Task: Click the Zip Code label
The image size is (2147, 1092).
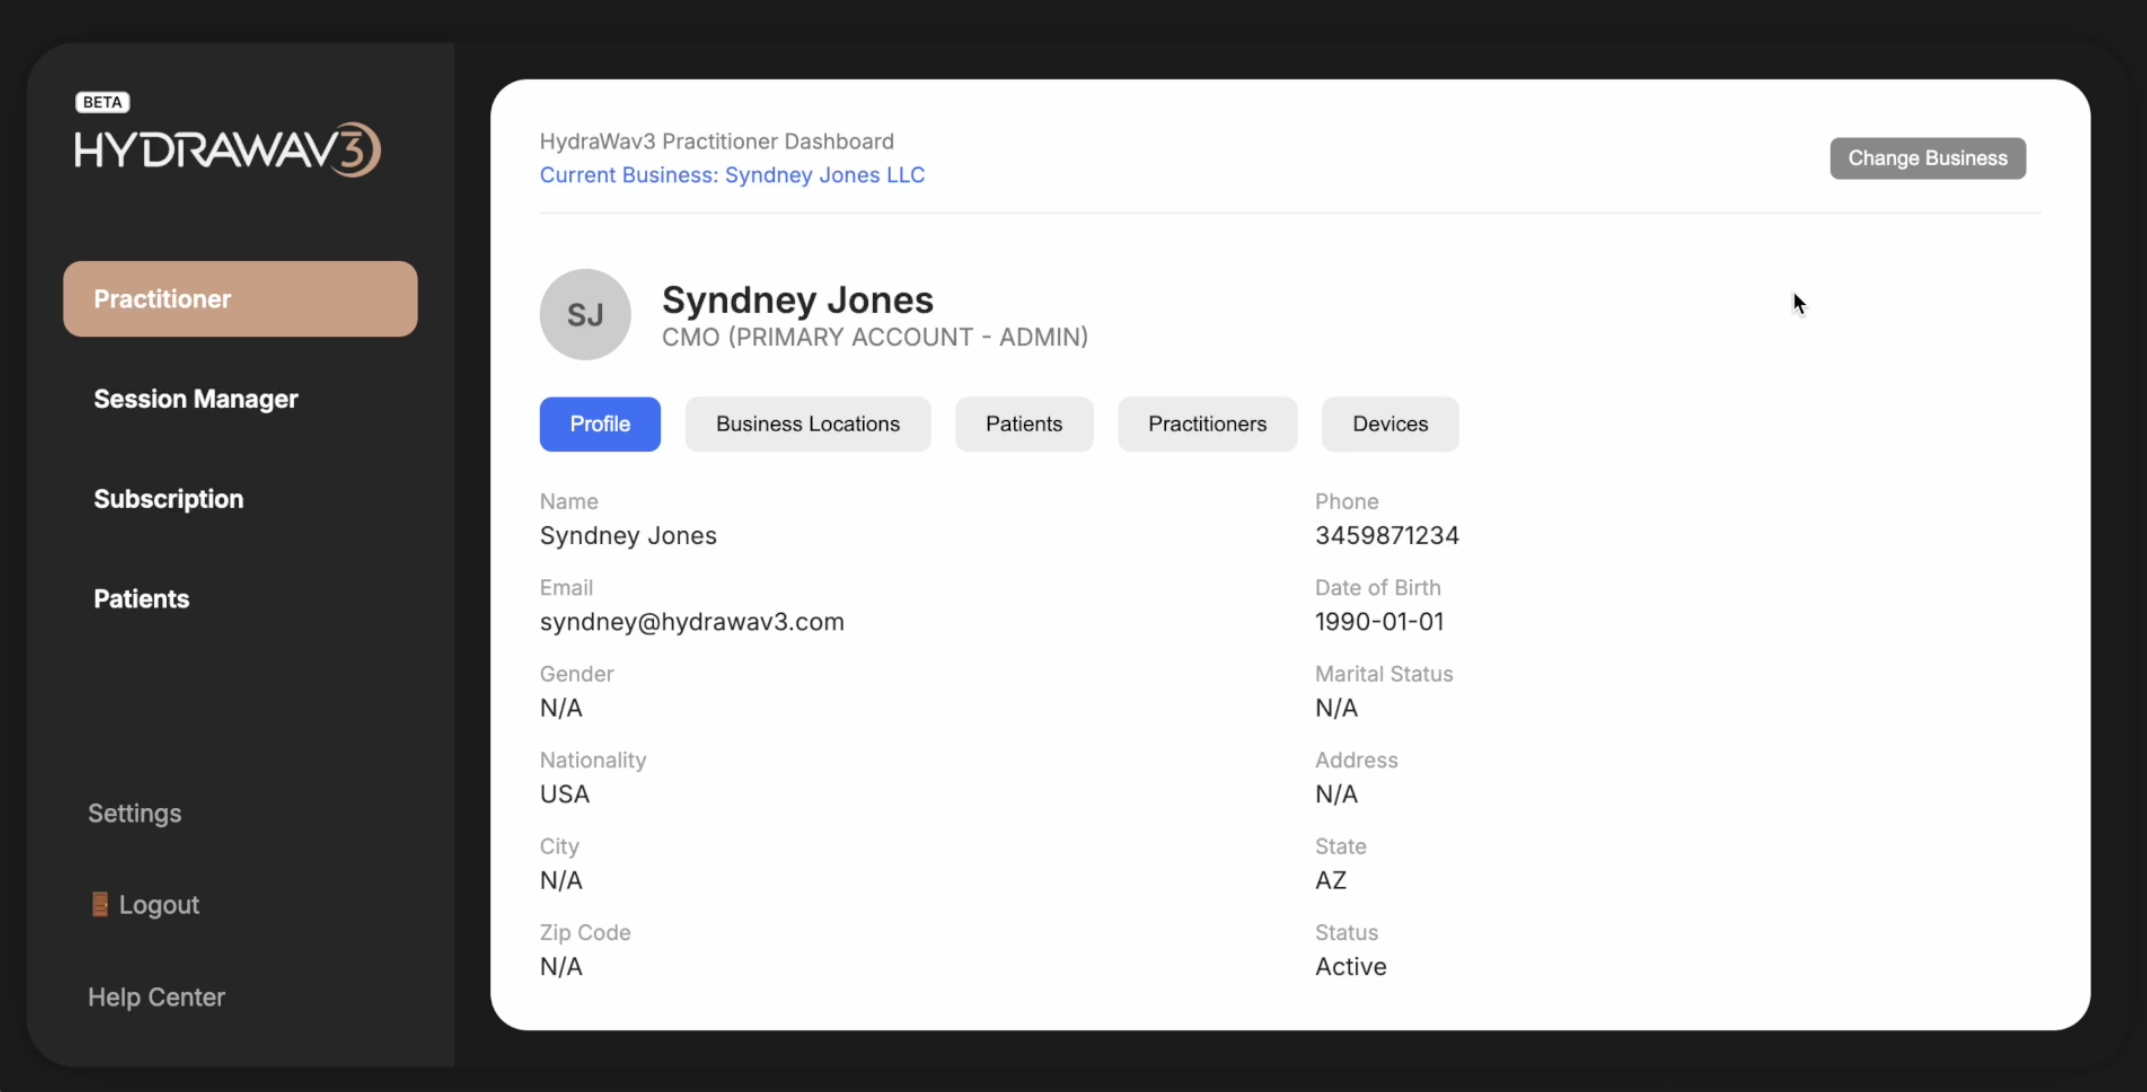Action: point(585,933)
